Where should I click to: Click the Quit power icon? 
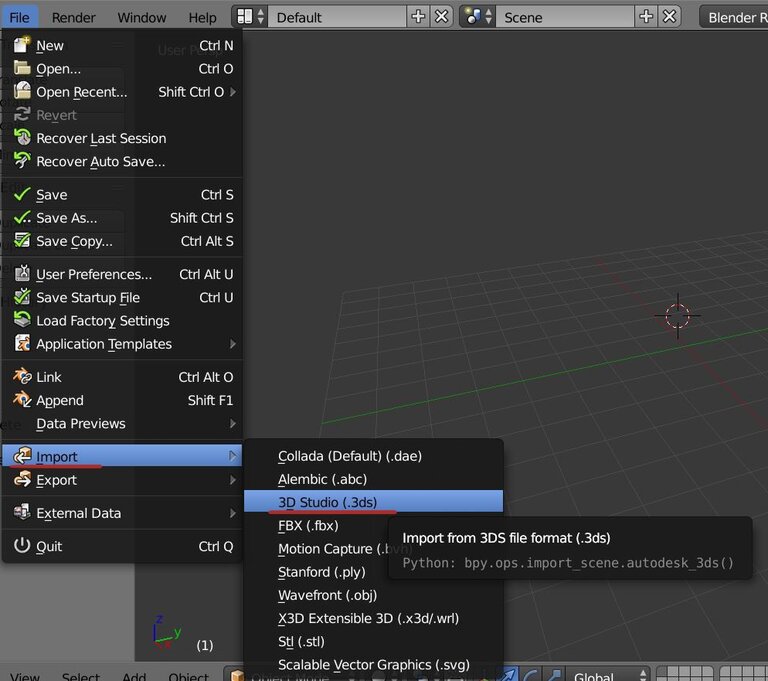tap(22, 545)
